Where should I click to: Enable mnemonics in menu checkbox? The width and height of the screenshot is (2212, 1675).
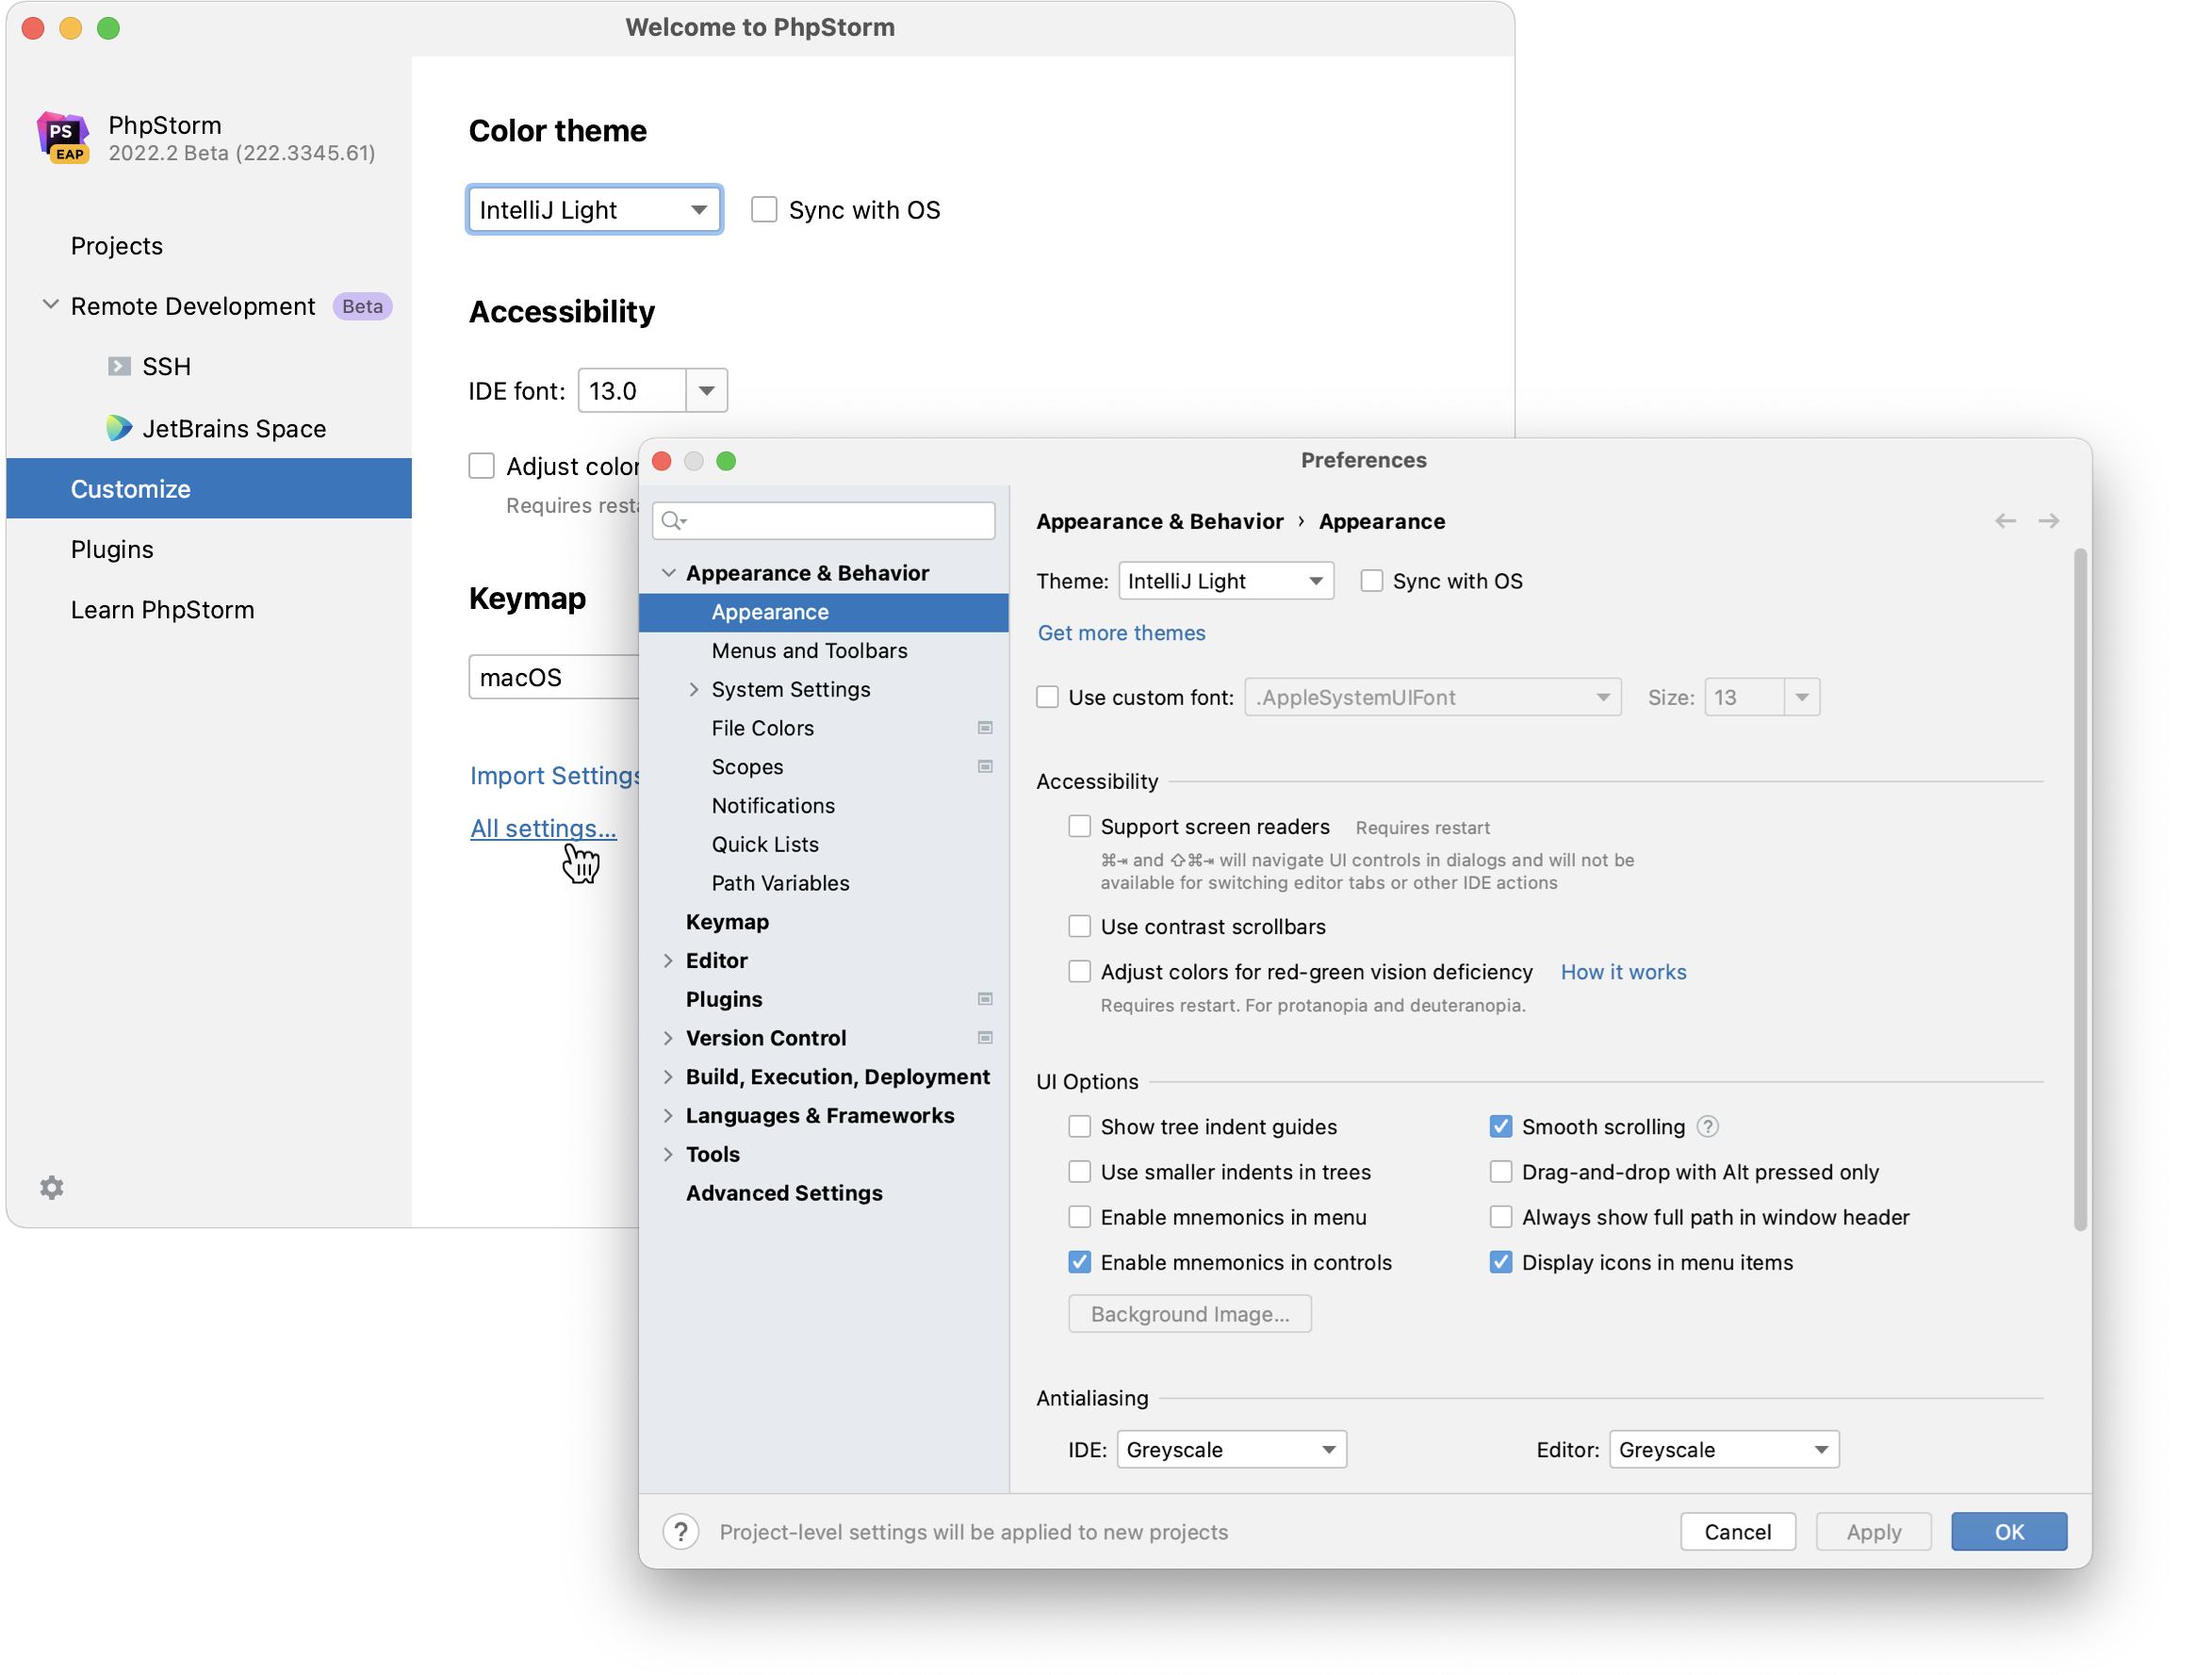coord(1079,1217)
